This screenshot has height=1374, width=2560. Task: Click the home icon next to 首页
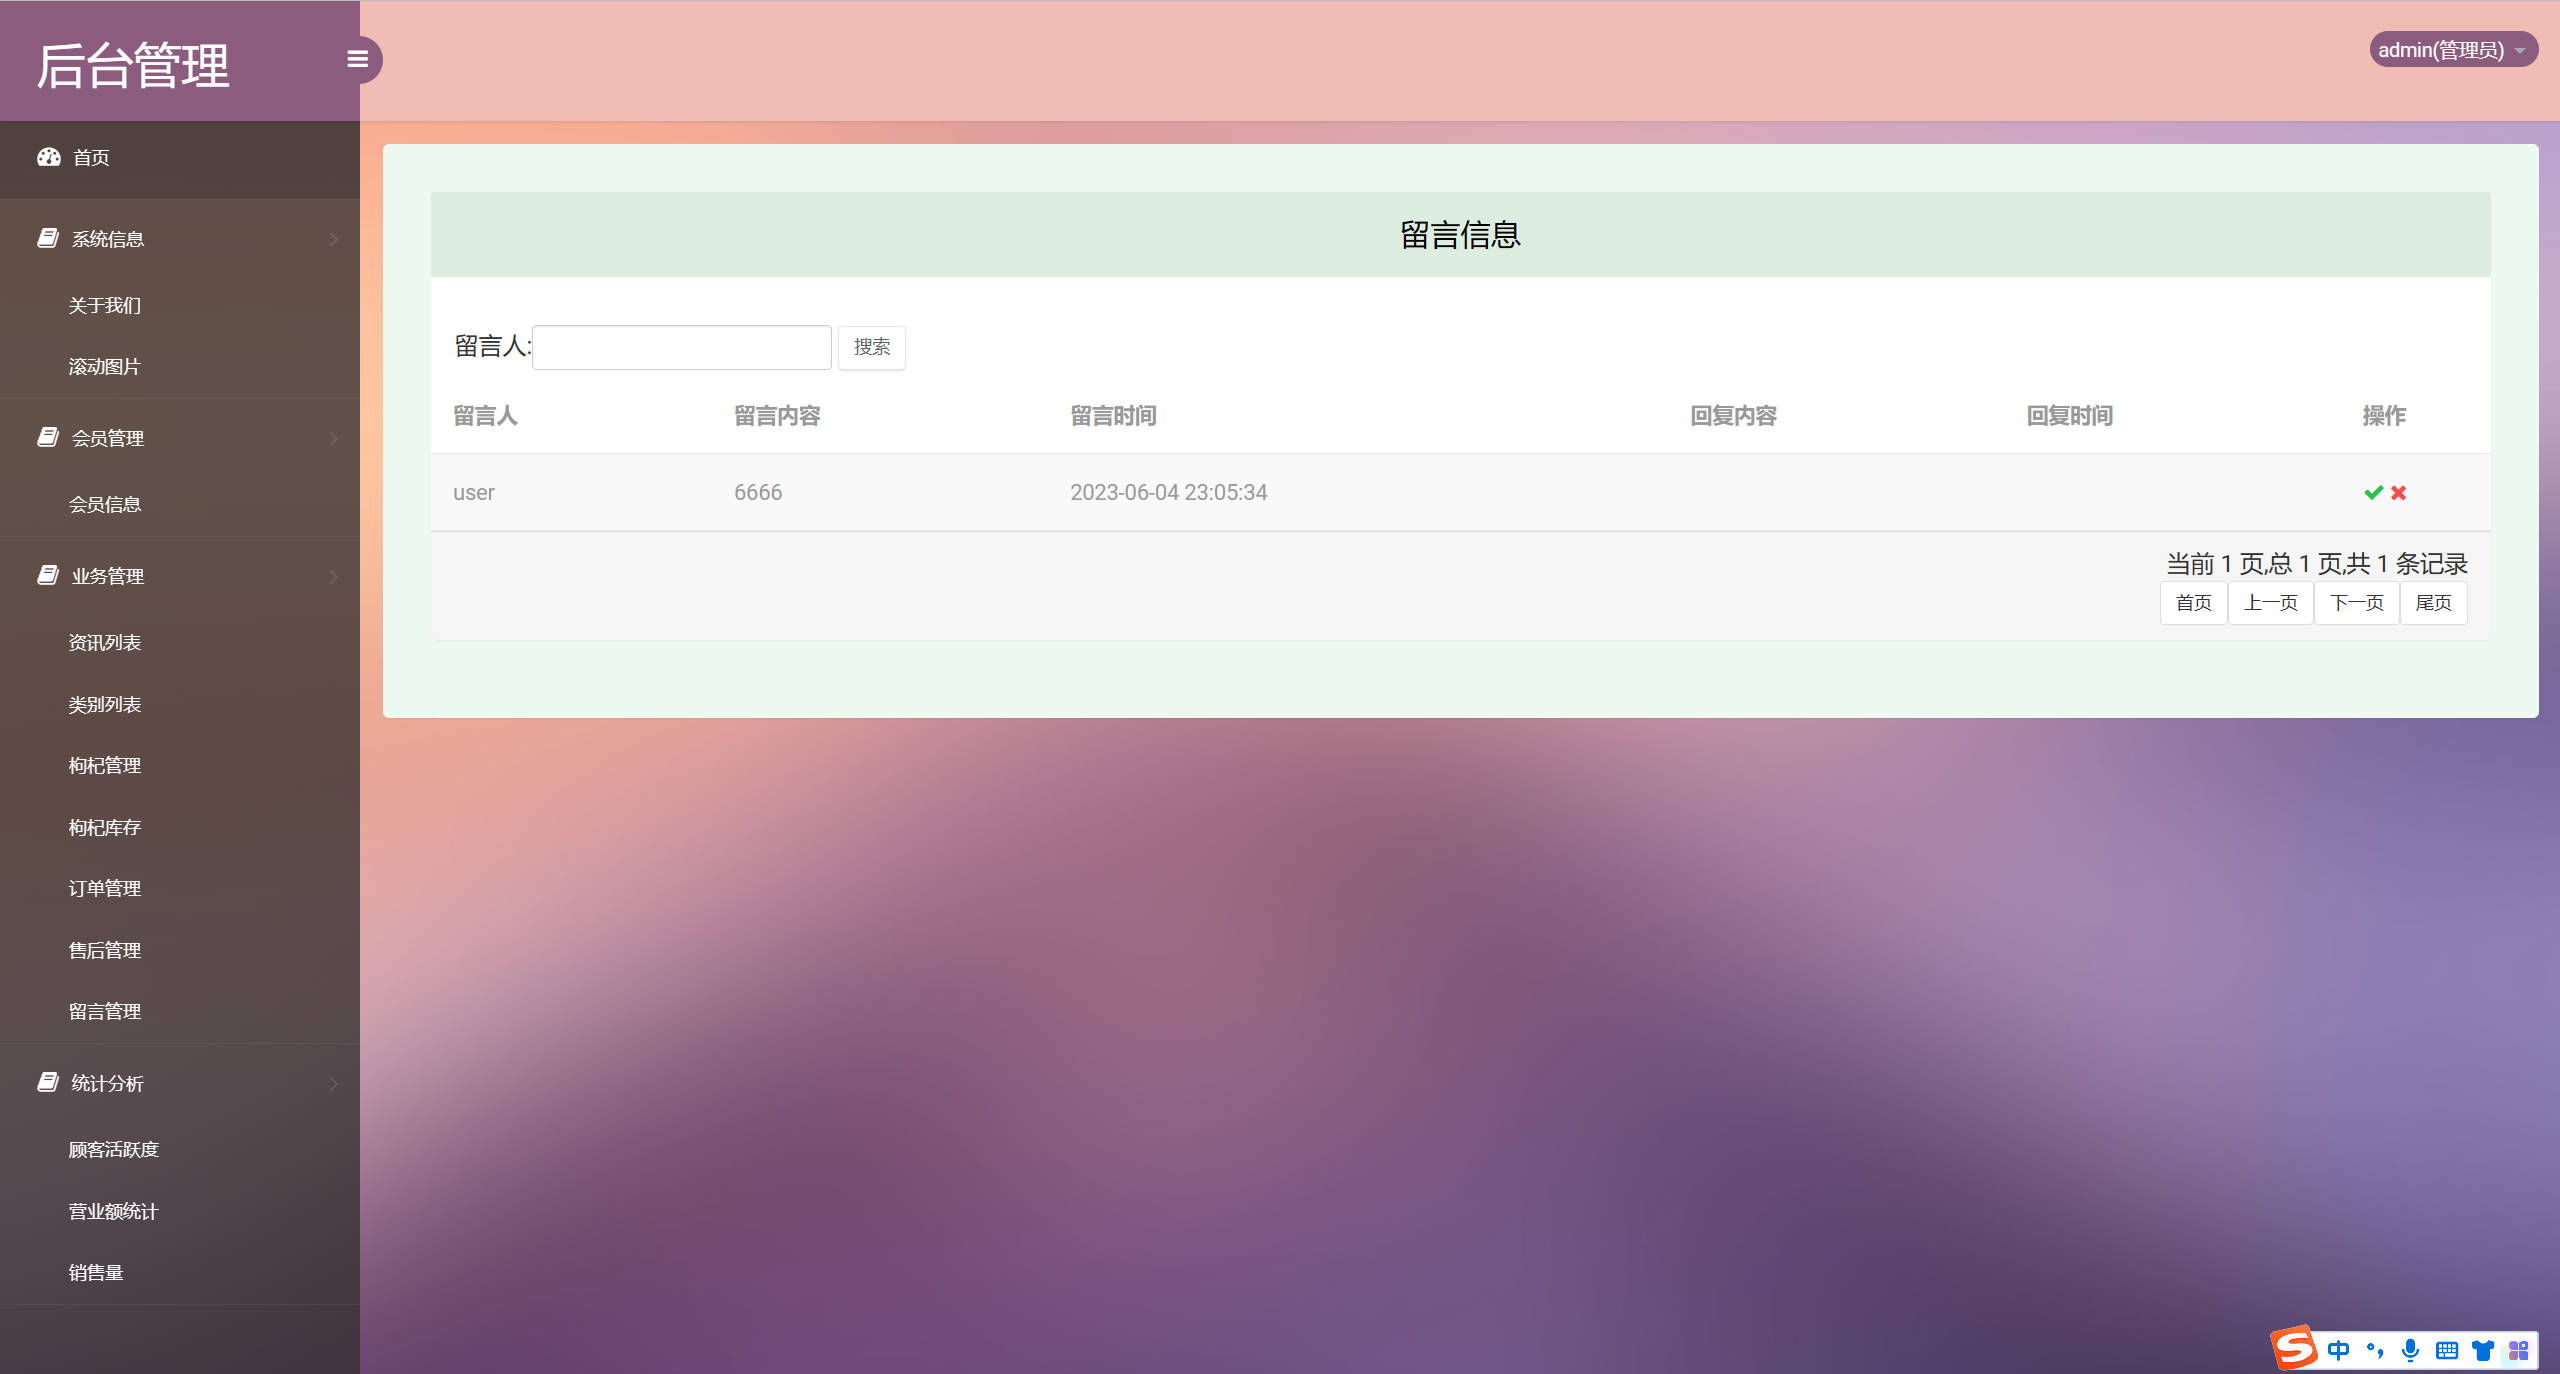pos(49,157)
